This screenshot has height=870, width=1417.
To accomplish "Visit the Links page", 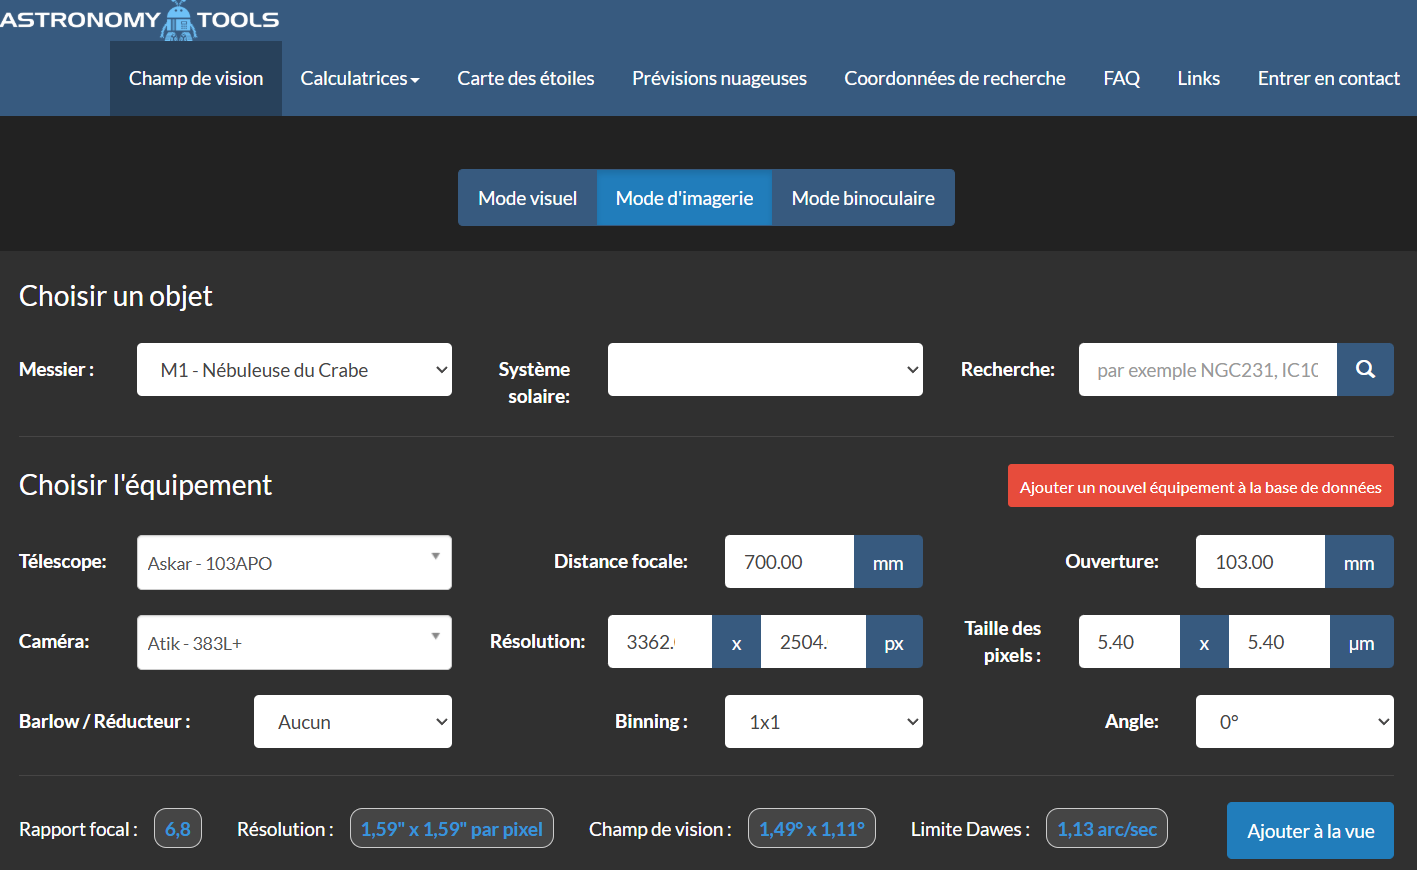I will [x=1198, y=78].
